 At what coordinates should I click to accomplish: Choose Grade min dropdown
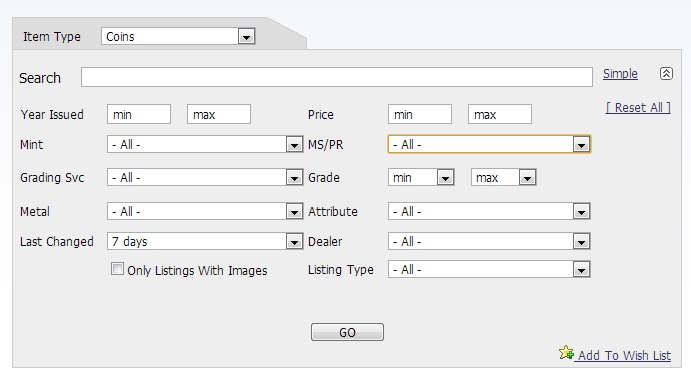pyautogui.click(x=421, y=177)
